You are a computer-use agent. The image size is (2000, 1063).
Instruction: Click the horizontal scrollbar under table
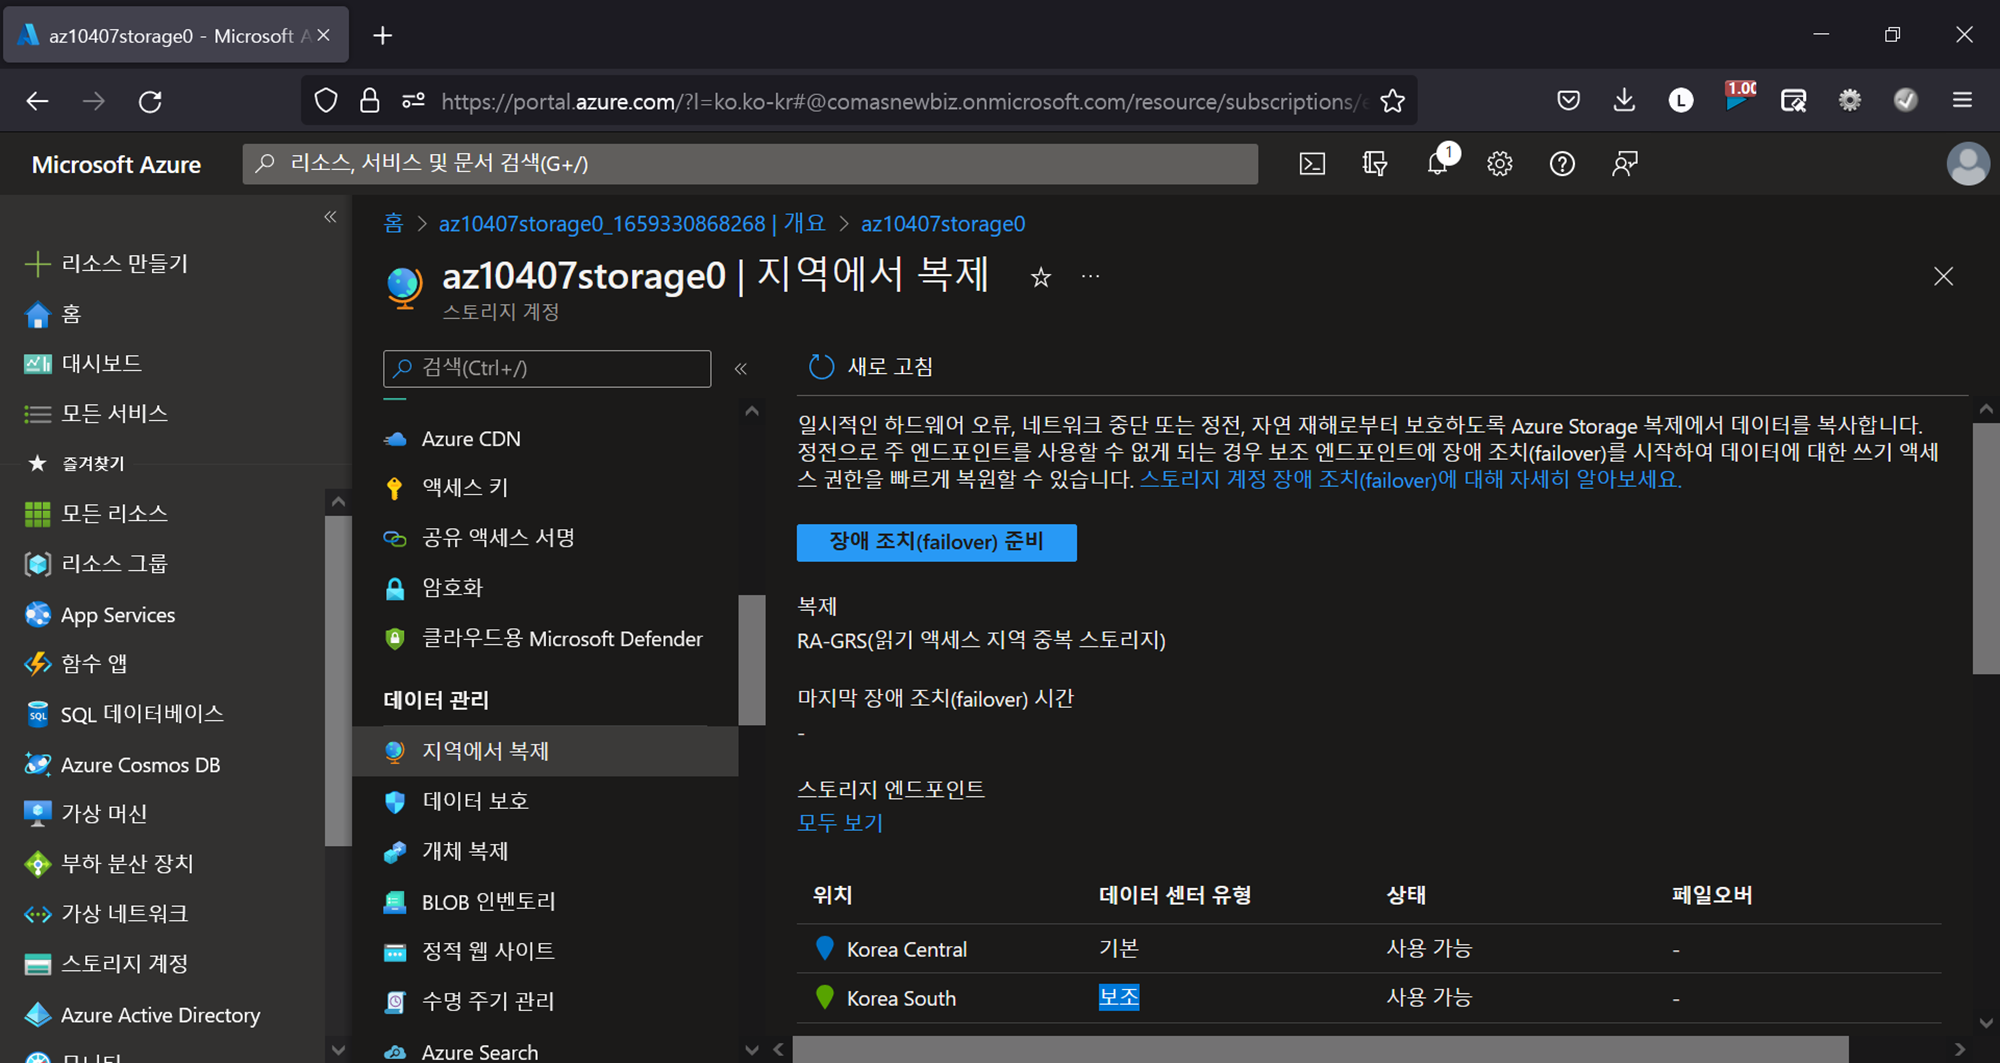pyautogui.click(x=1320, y=1049)
